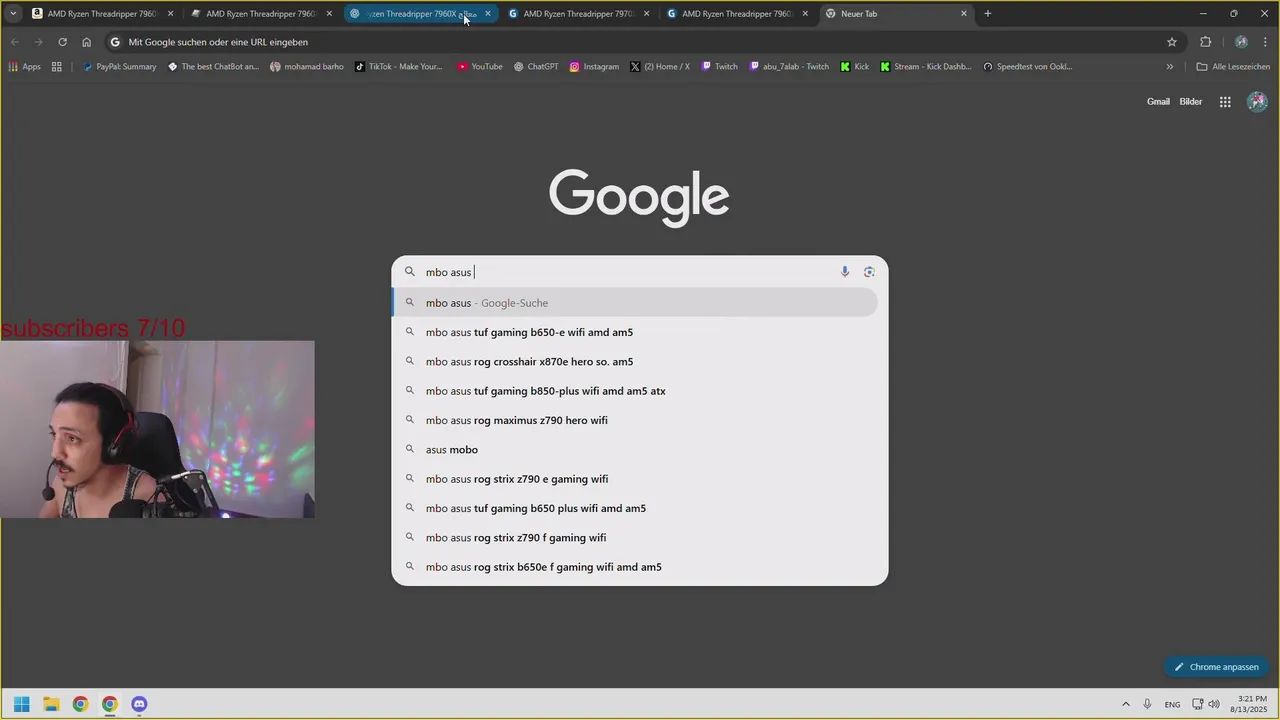Close the Threadripper 7970 tab
This screenshot has height=720, width=1280.
[646, 14]
